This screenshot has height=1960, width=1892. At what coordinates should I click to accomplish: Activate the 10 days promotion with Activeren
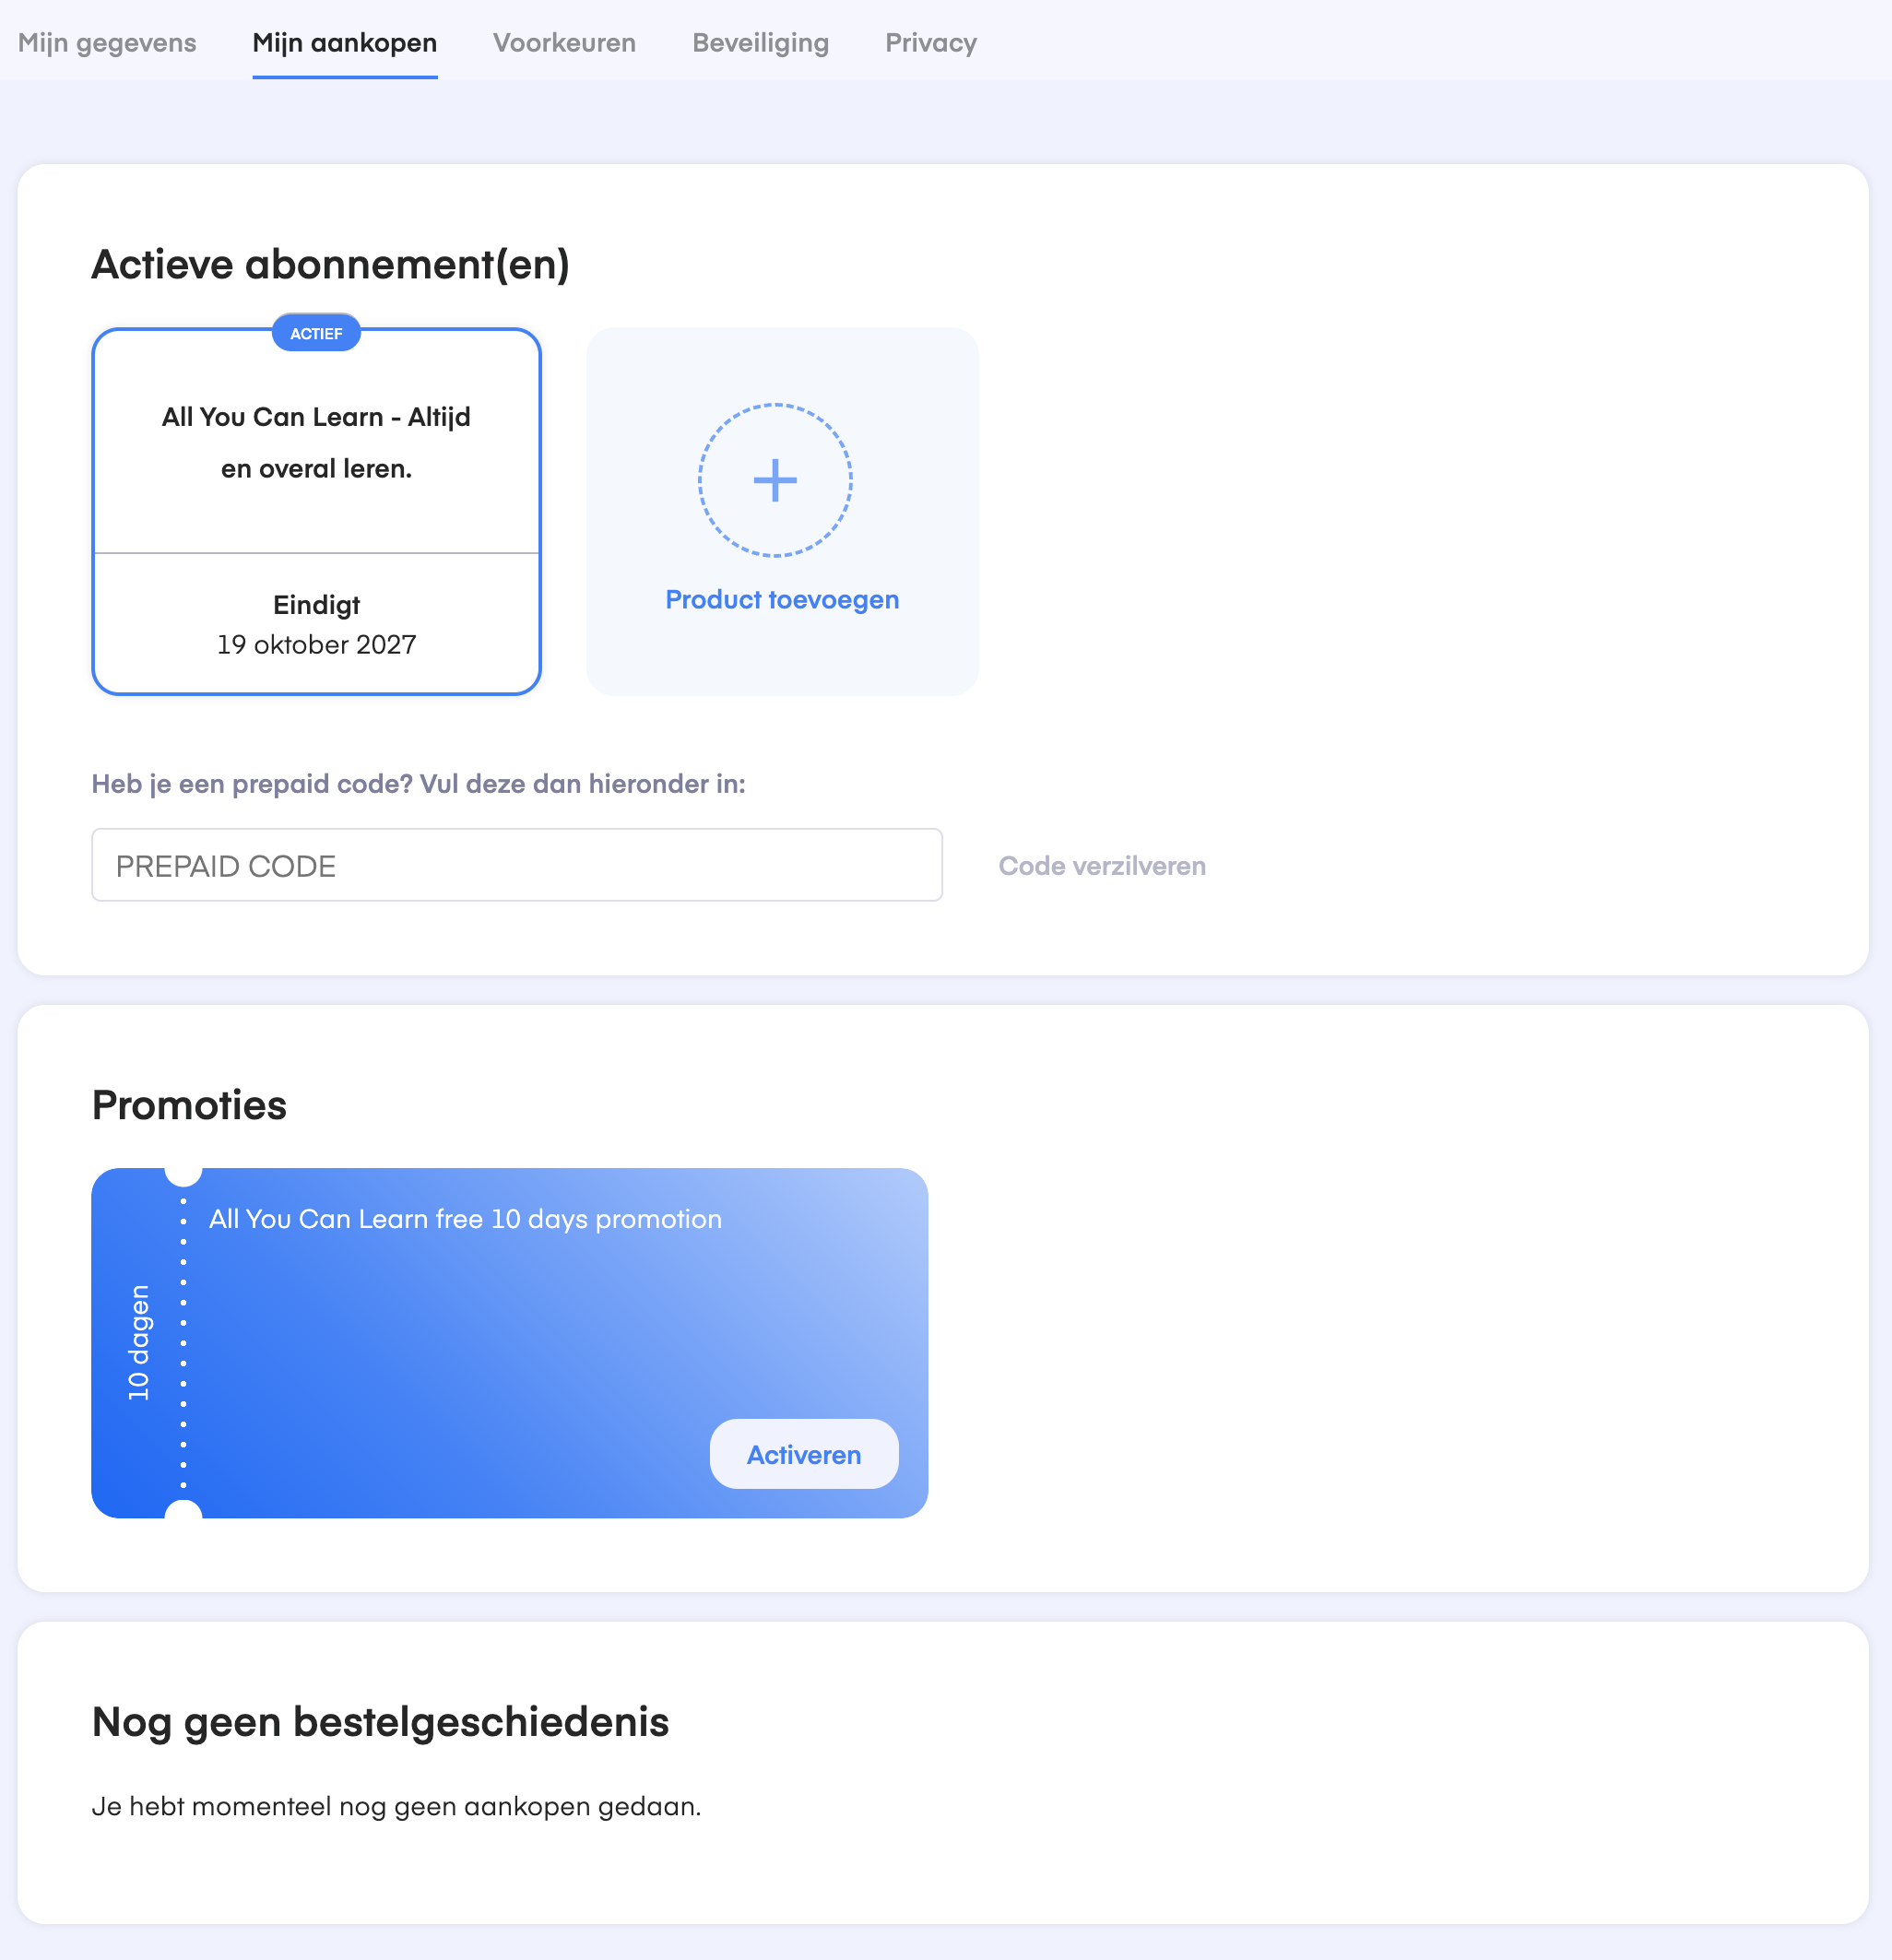point(804,1454)
